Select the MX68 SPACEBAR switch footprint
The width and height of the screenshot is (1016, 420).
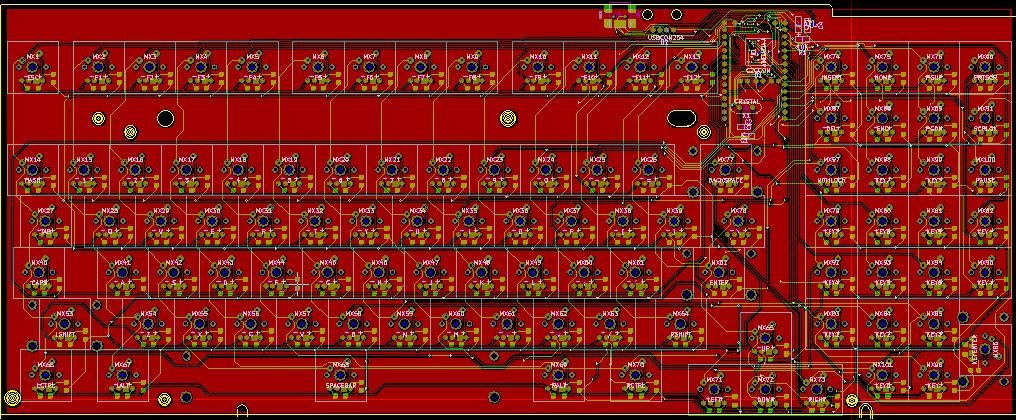click(x=341, y=376)
